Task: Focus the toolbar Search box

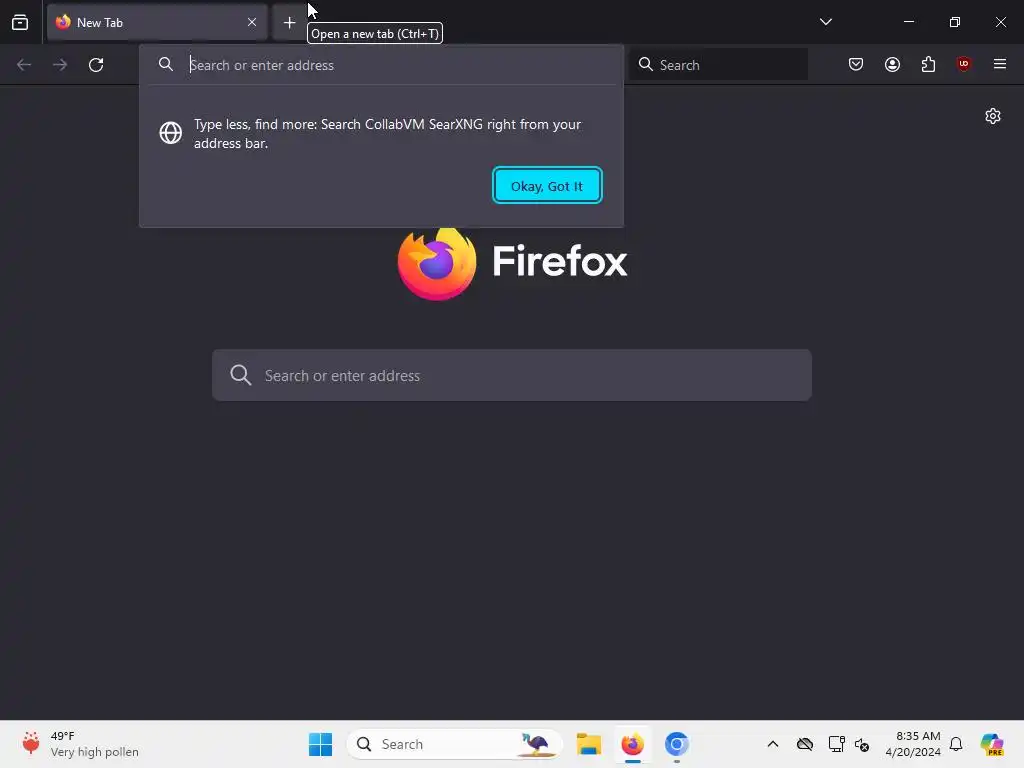Action: [x=719, y=65]
